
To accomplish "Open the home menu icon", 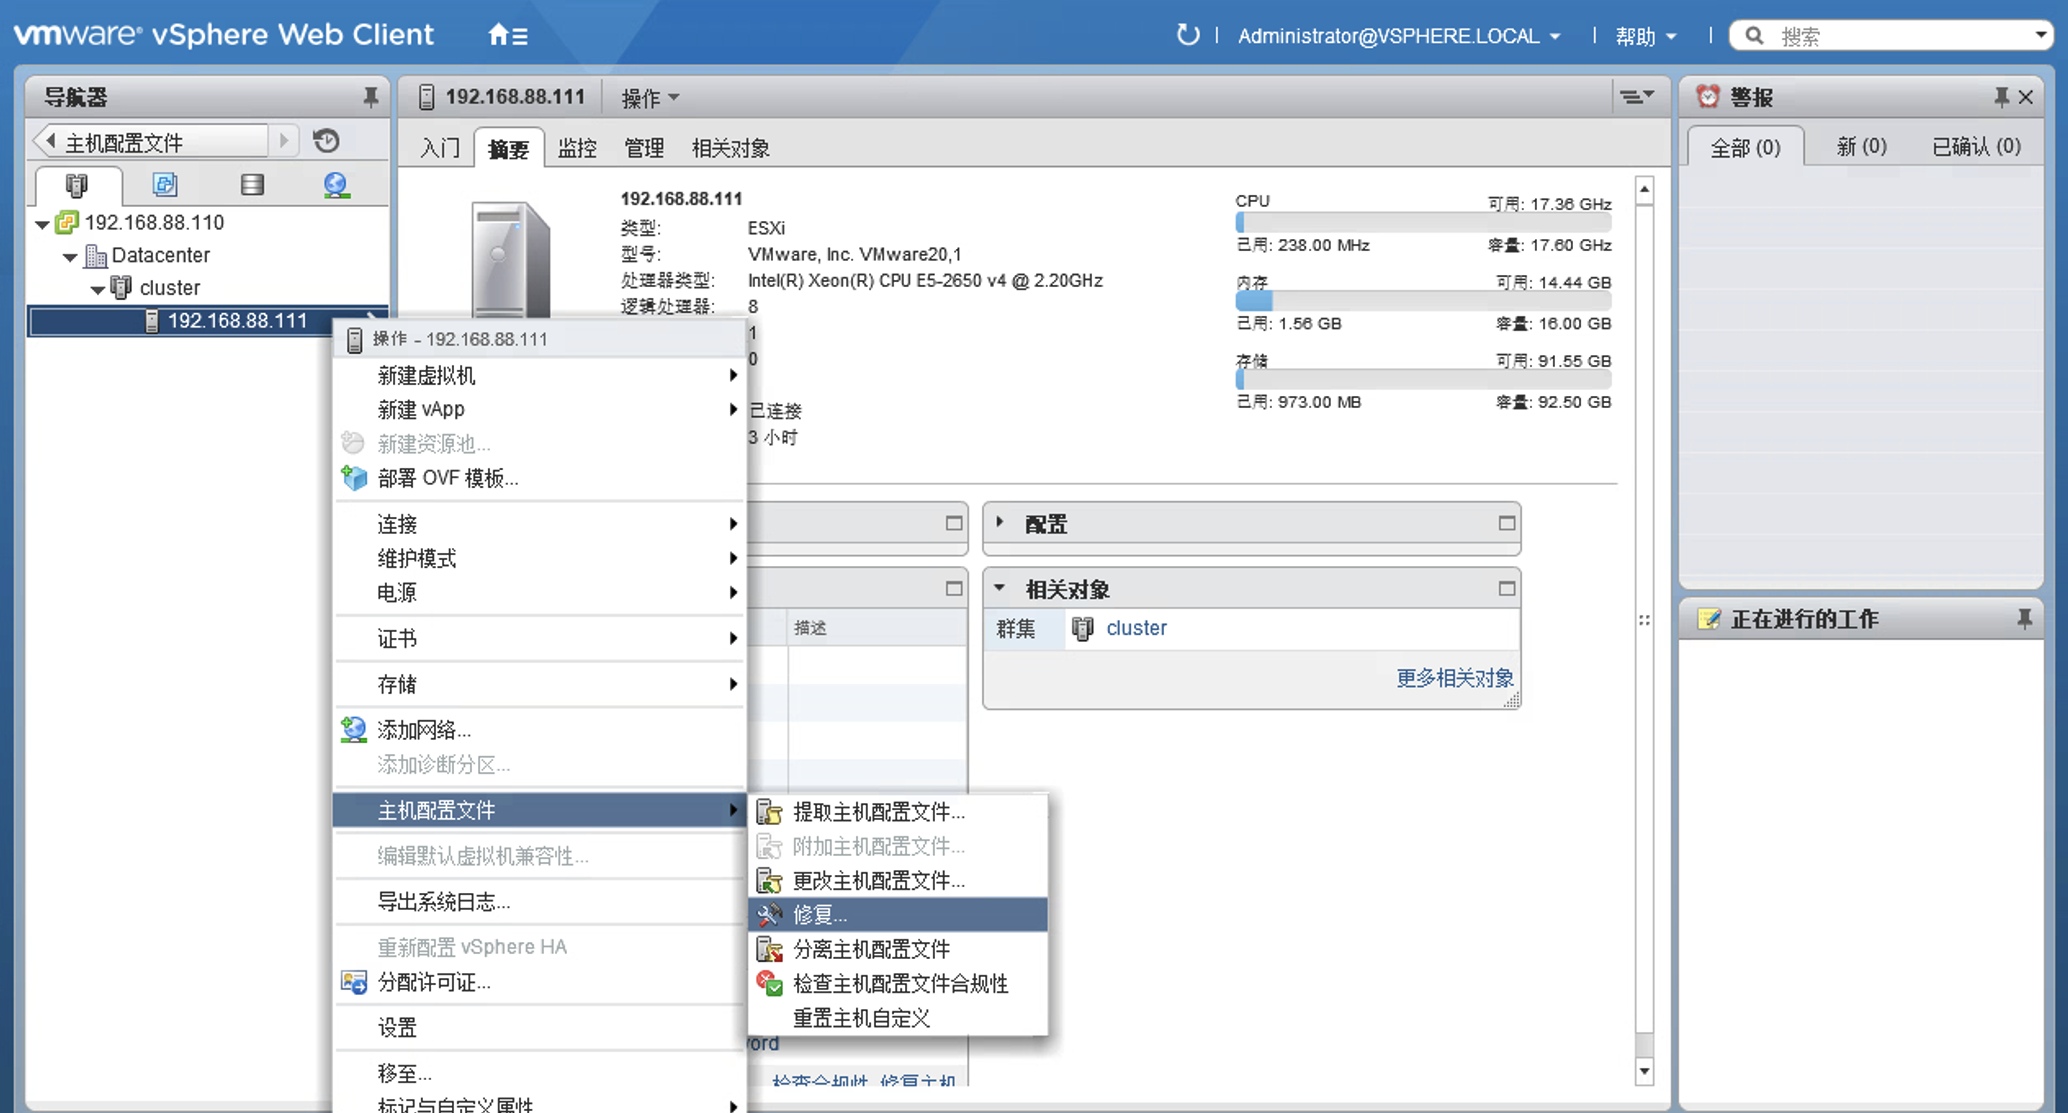I will pyautogui.click(x=508, y=36).
